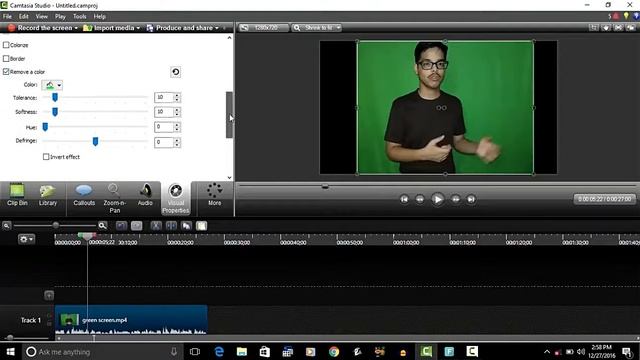Click the blue help icon in menu bar
Viewport: 640px width, 360px height.
[x=637, y=16]
